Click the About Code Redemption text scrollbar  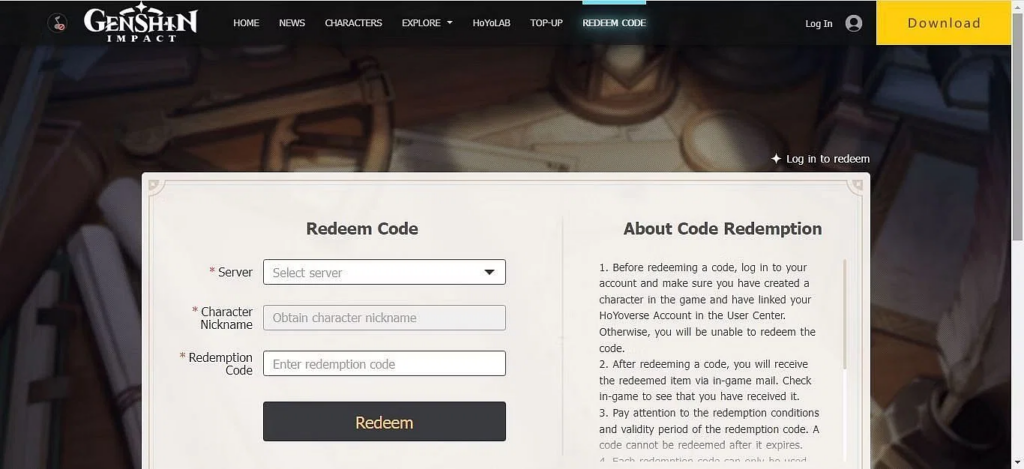844,314
